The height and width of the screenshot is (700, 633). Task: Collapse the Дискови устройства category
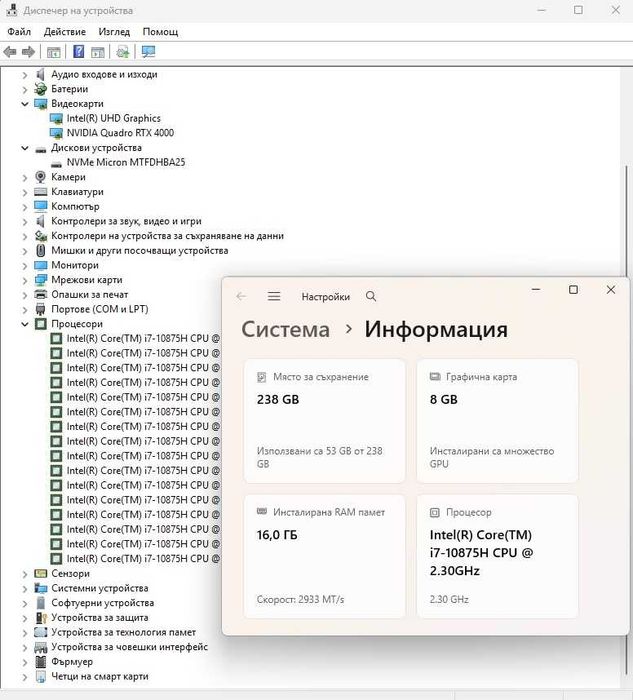[x=25, y=148]
